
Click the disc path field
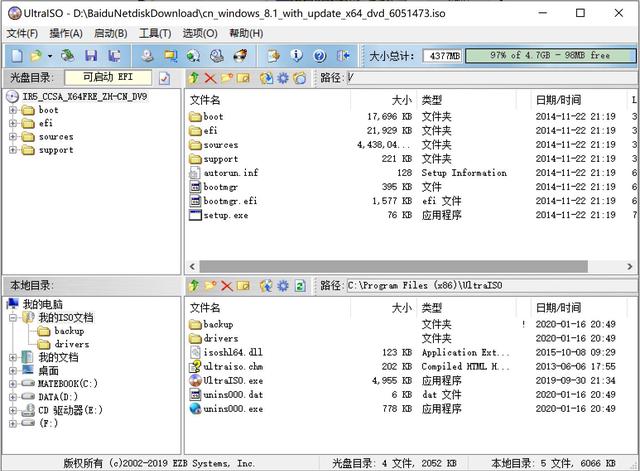492,78
